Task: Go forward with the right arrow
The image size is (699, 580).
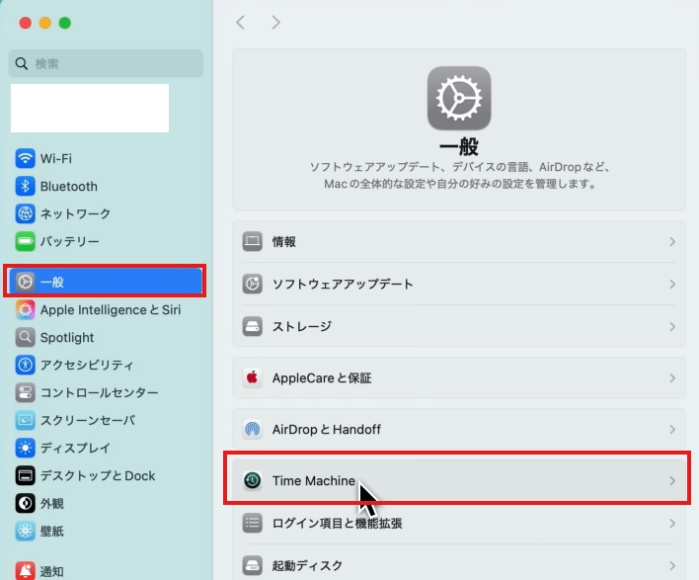Action: click(x=276, y=22)
